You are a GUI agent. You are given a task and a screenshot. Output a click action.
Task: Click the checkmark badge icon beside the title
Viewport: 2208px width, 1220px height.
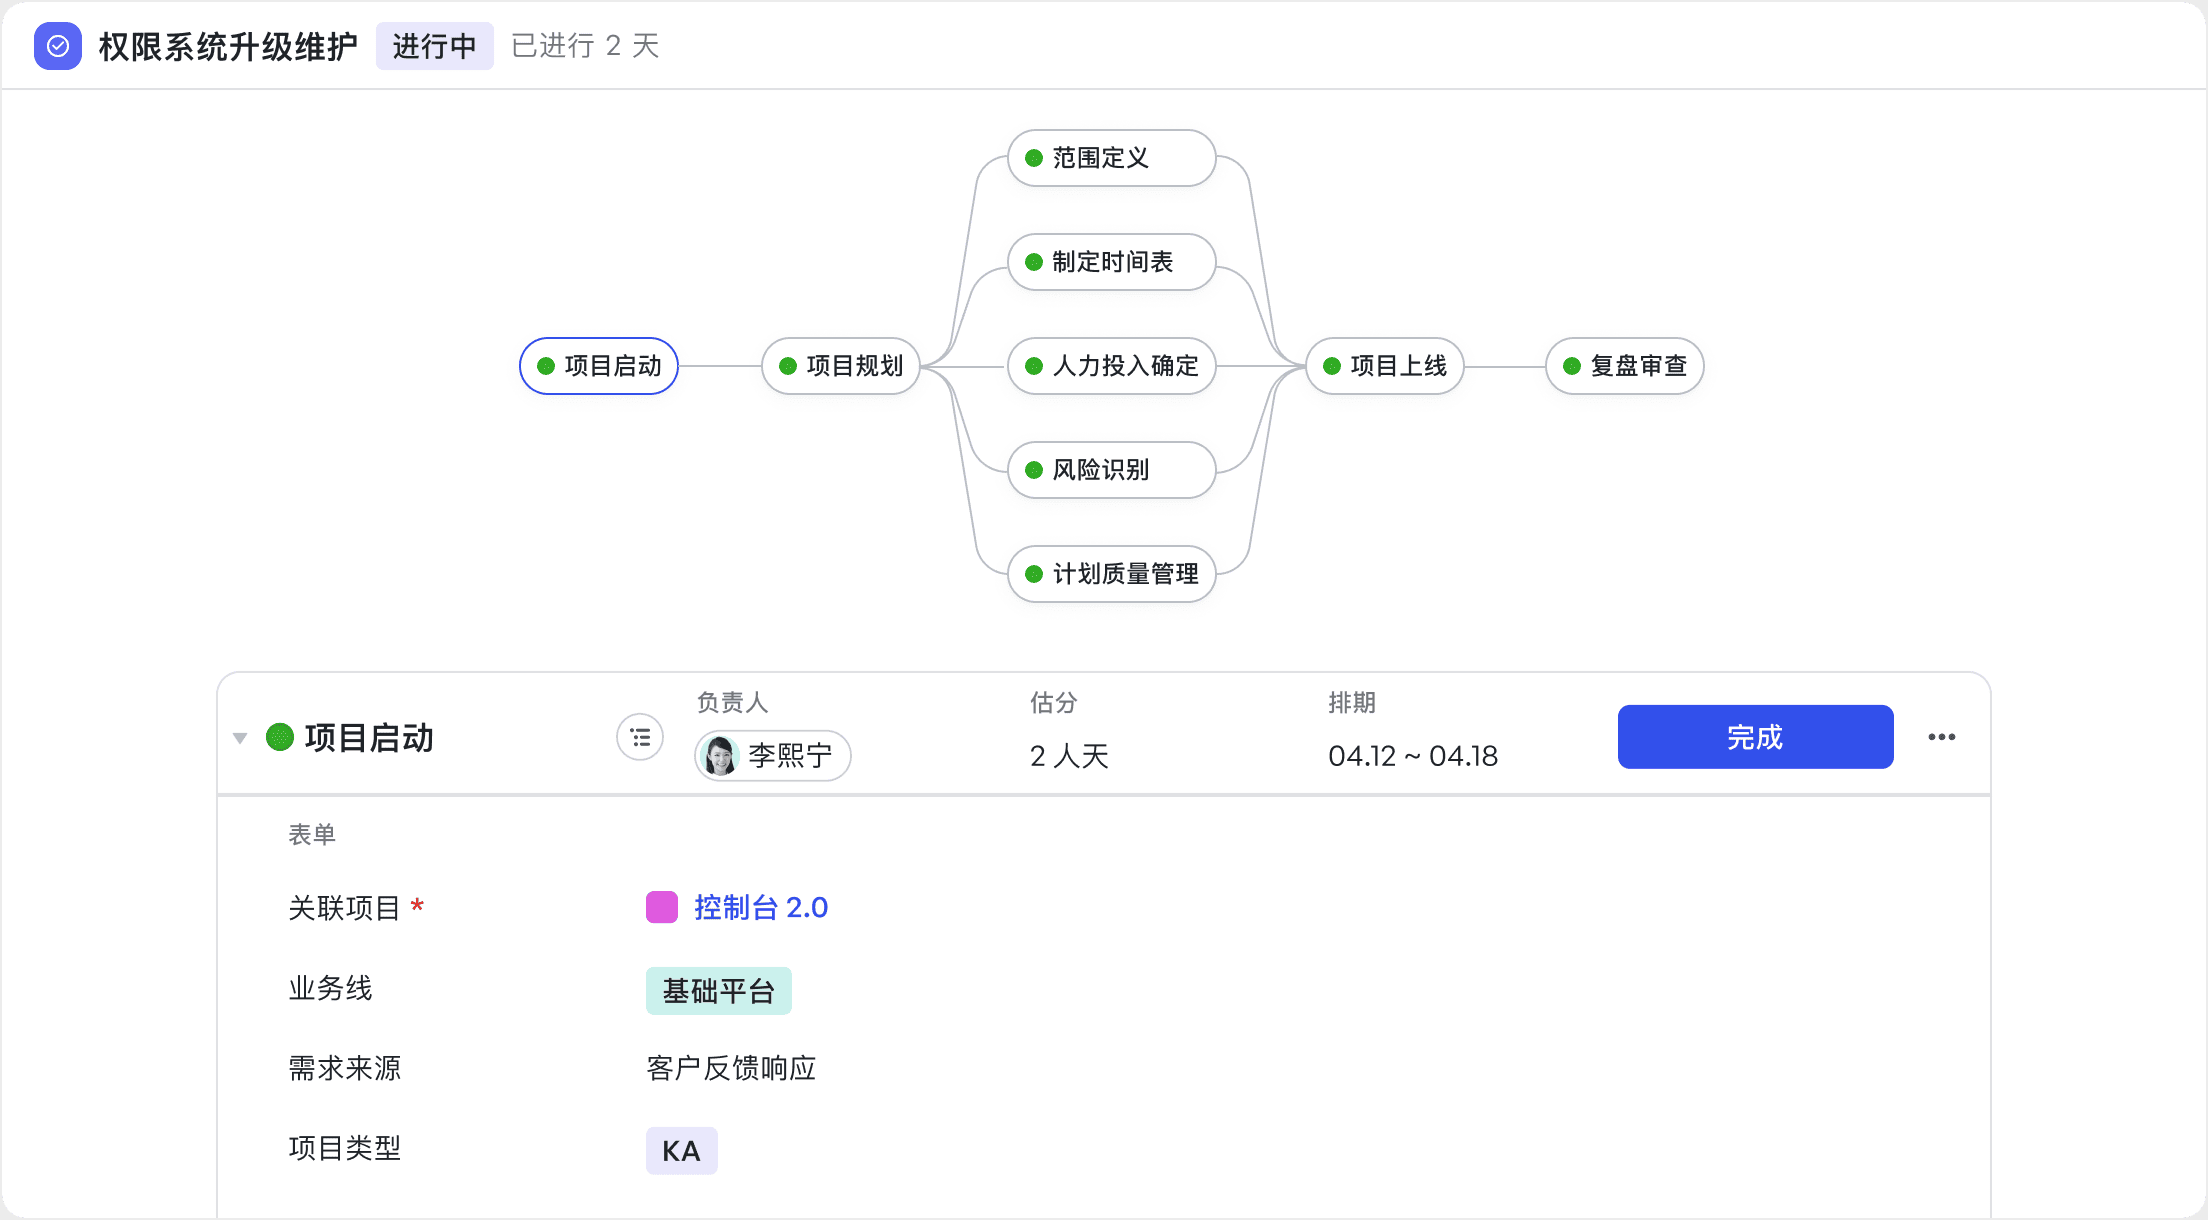pos(58,45)
